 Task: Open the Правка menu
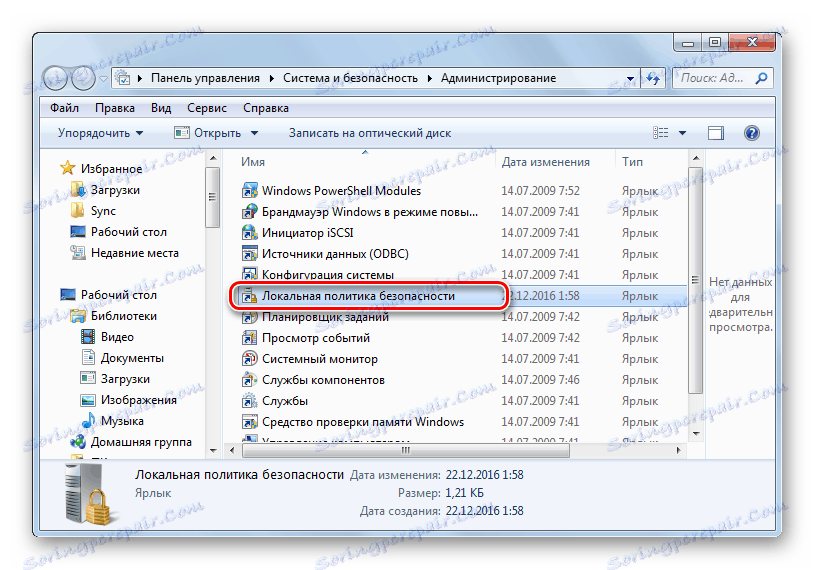[x=115, y=108]
